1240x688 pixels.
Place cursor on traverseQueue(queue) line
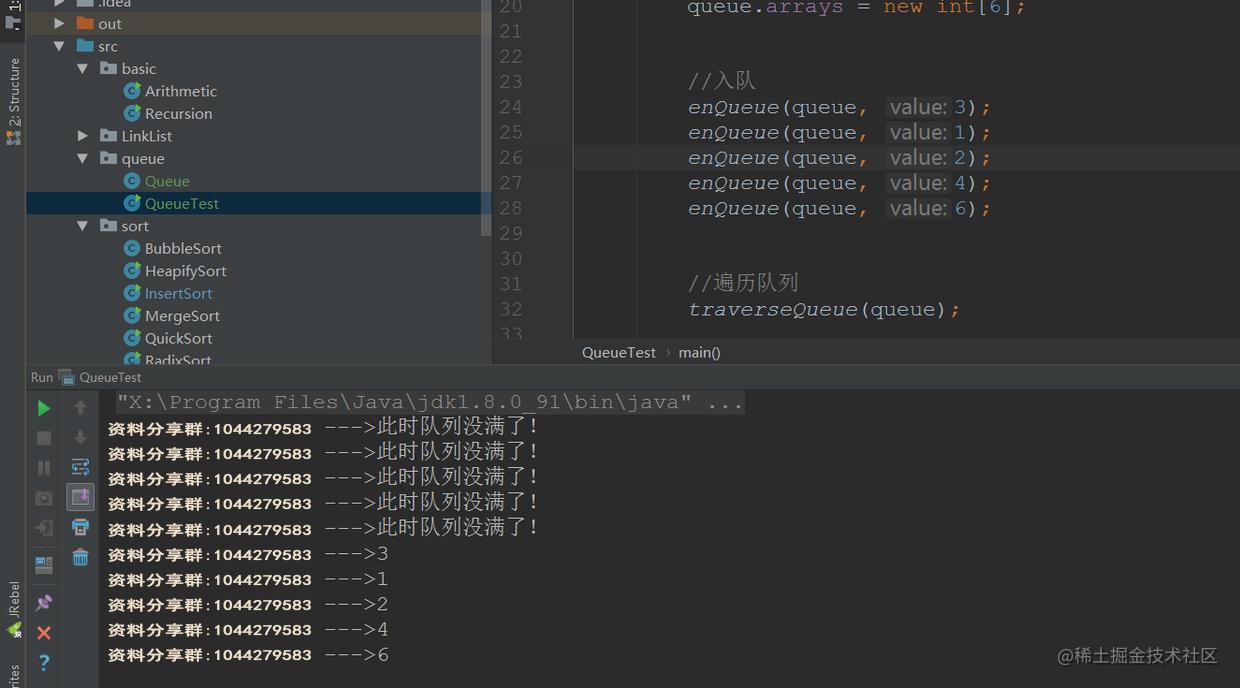[x=824, y=309]
